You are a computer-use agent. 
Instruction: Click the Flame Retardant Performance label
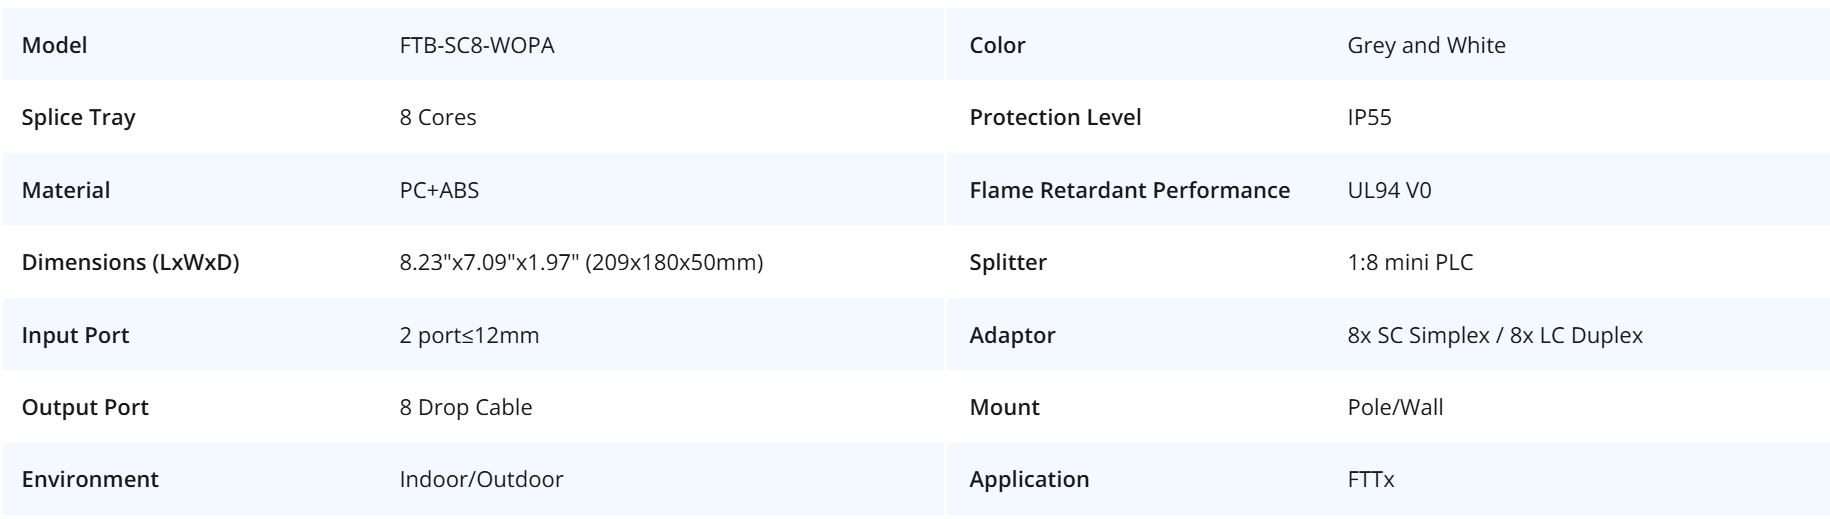click(x=1129, y=190)
